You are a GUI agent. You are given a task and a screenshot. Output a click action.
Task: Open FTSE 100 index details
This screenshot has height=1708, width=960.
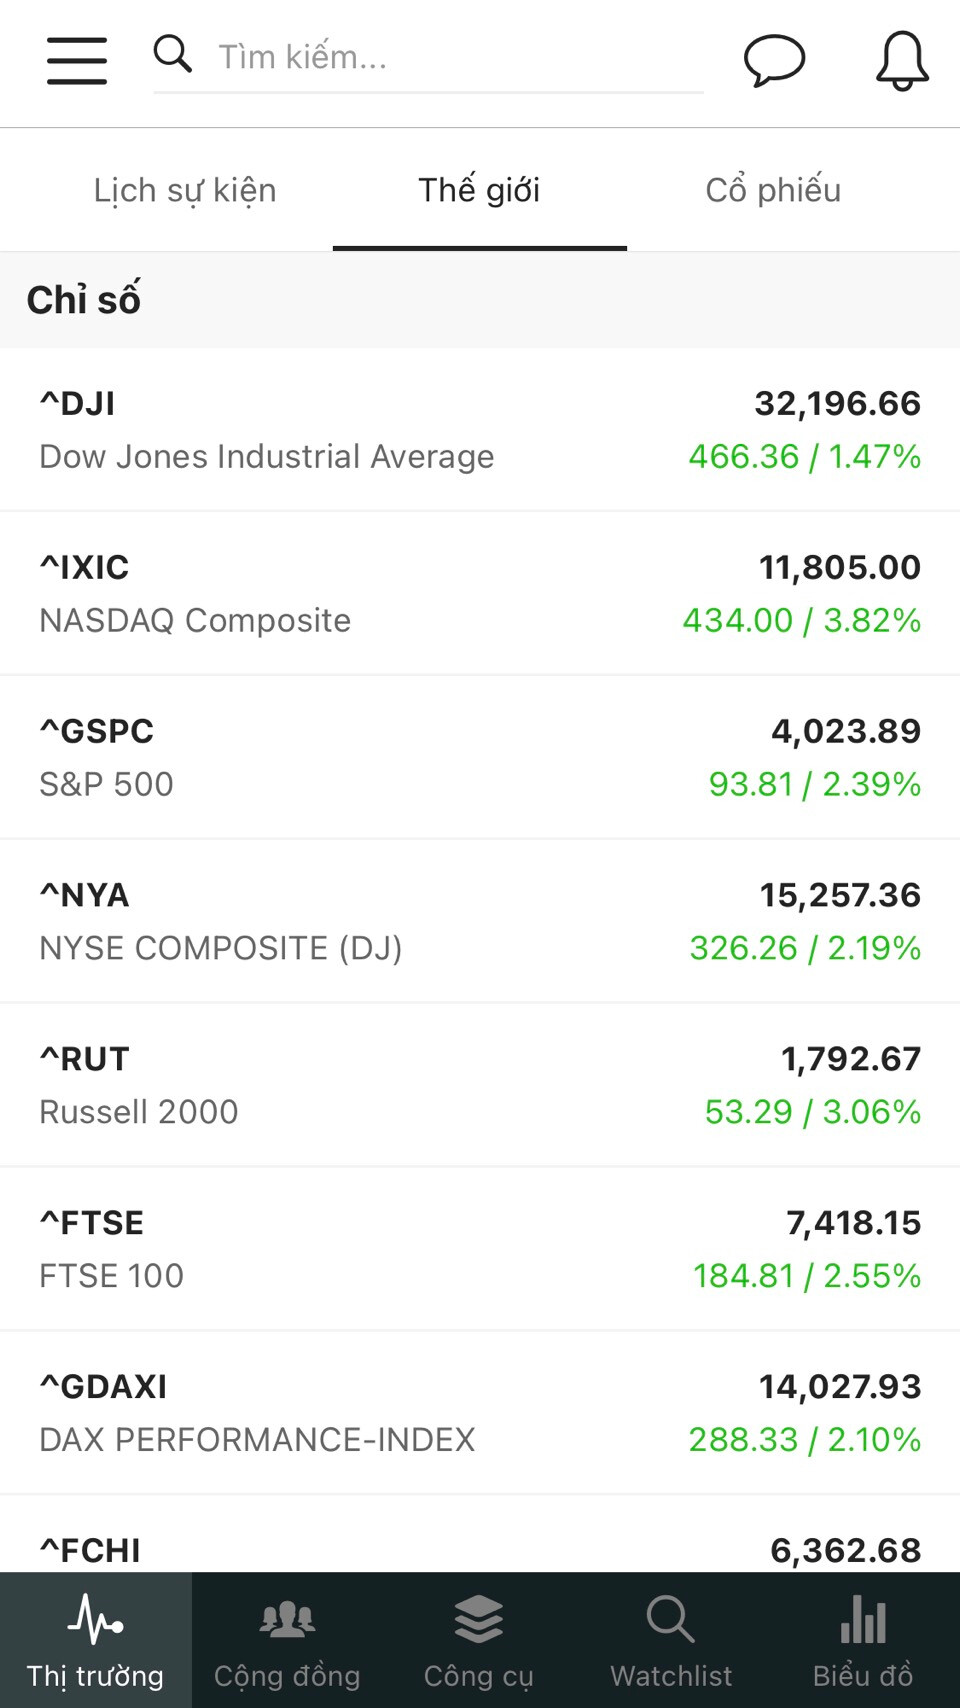480,1250
